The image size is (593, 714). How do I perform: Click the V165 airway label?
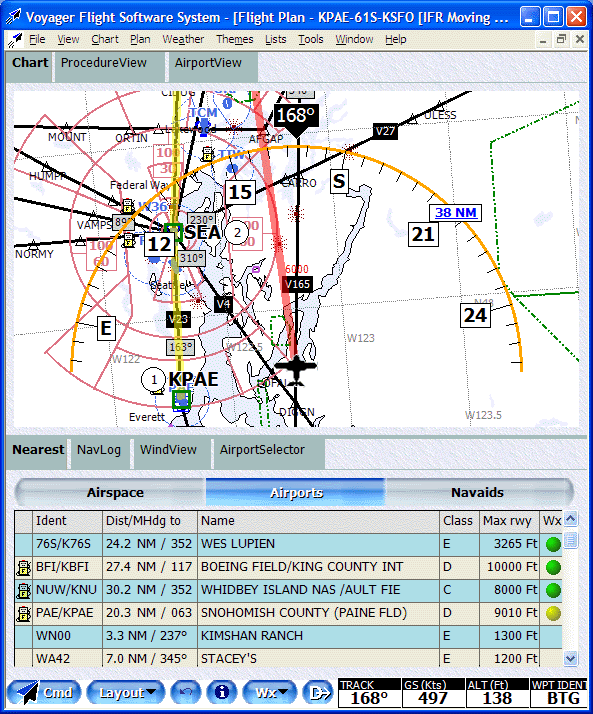(297, 284)
